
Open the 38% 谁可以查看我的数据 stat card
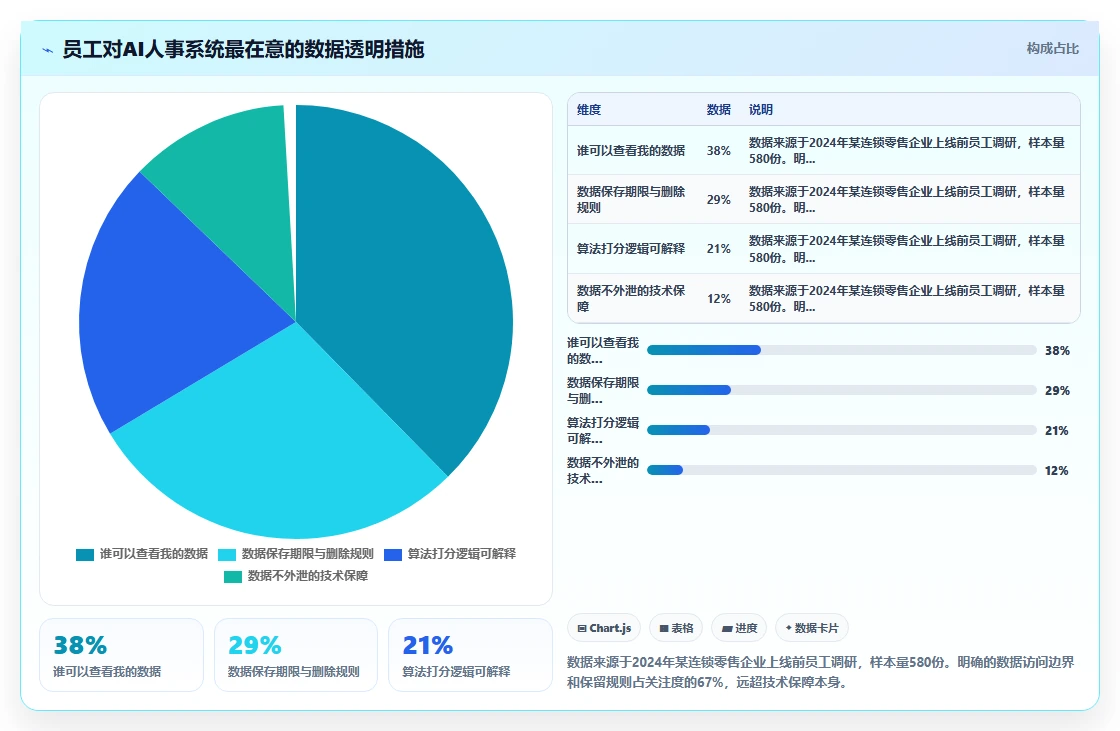point(121,655)
